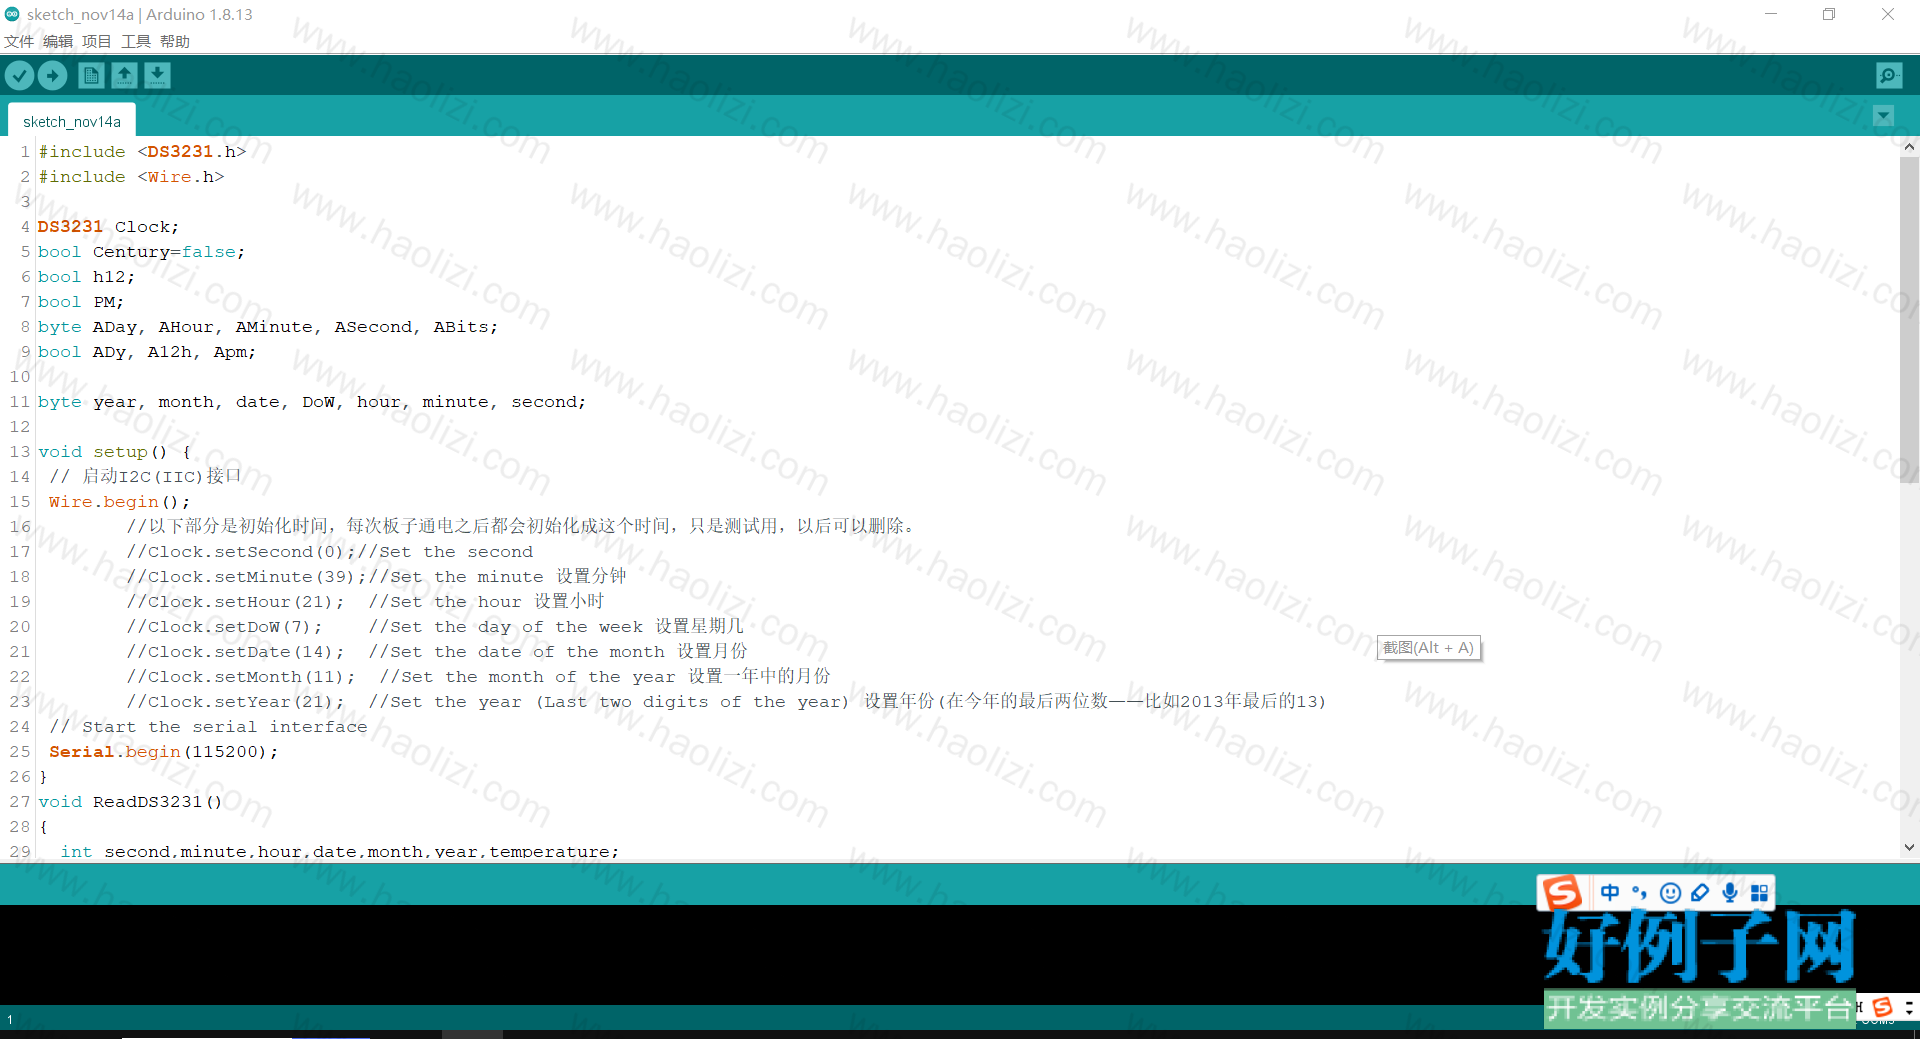Toggle Chinese input mode 中 icon
The height and width of the screenshot is (1039, 1920).
tap(1610, 893)
